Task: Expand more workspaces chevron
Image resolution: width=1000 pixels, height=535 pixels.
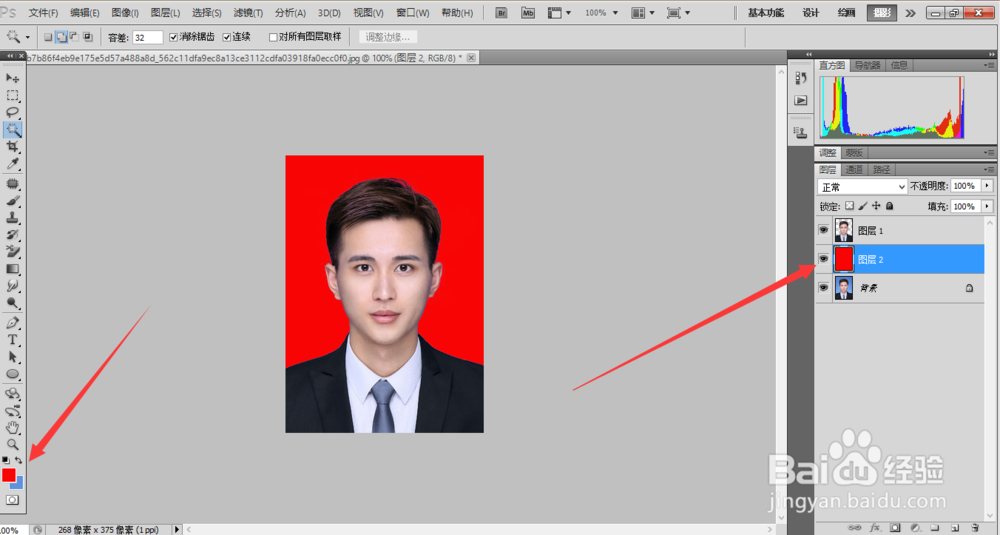Action: [x=910, y=13]
